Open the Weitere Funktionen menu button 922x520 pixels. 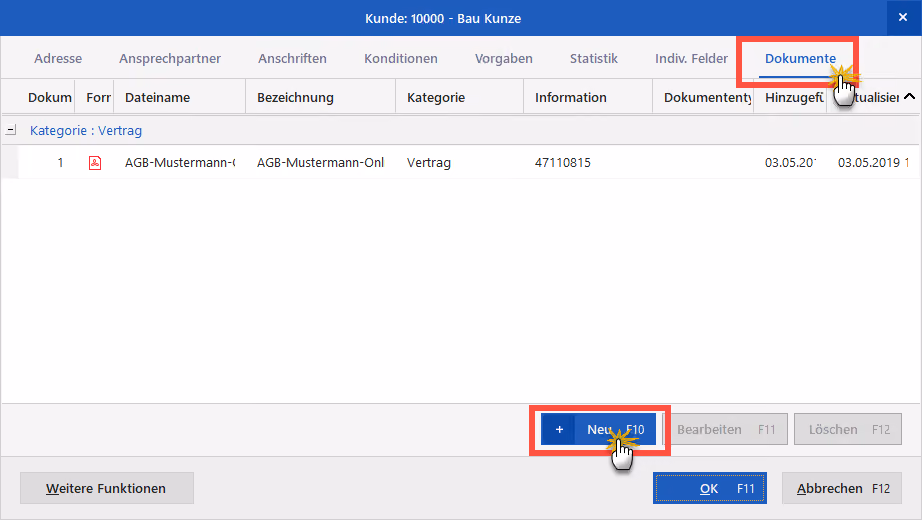click(106, 488)
